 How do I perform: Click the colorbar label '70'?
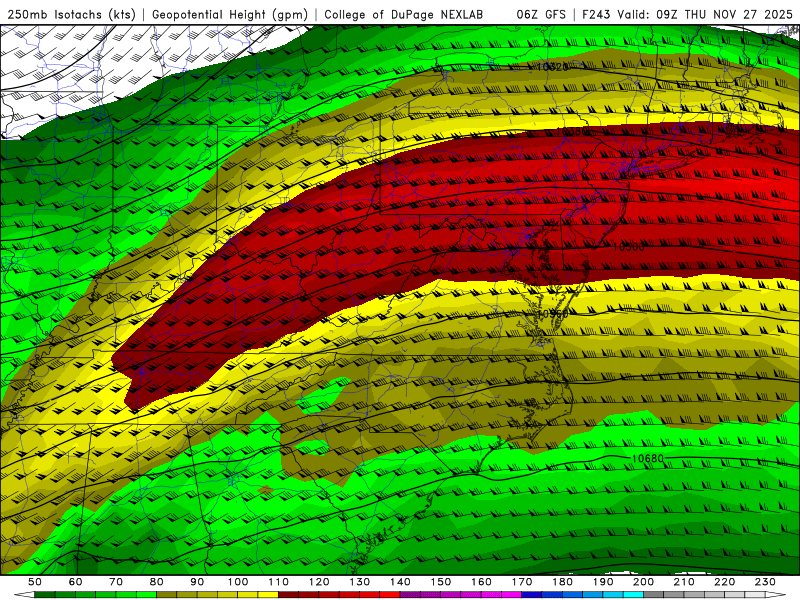[x=116, y=582]
